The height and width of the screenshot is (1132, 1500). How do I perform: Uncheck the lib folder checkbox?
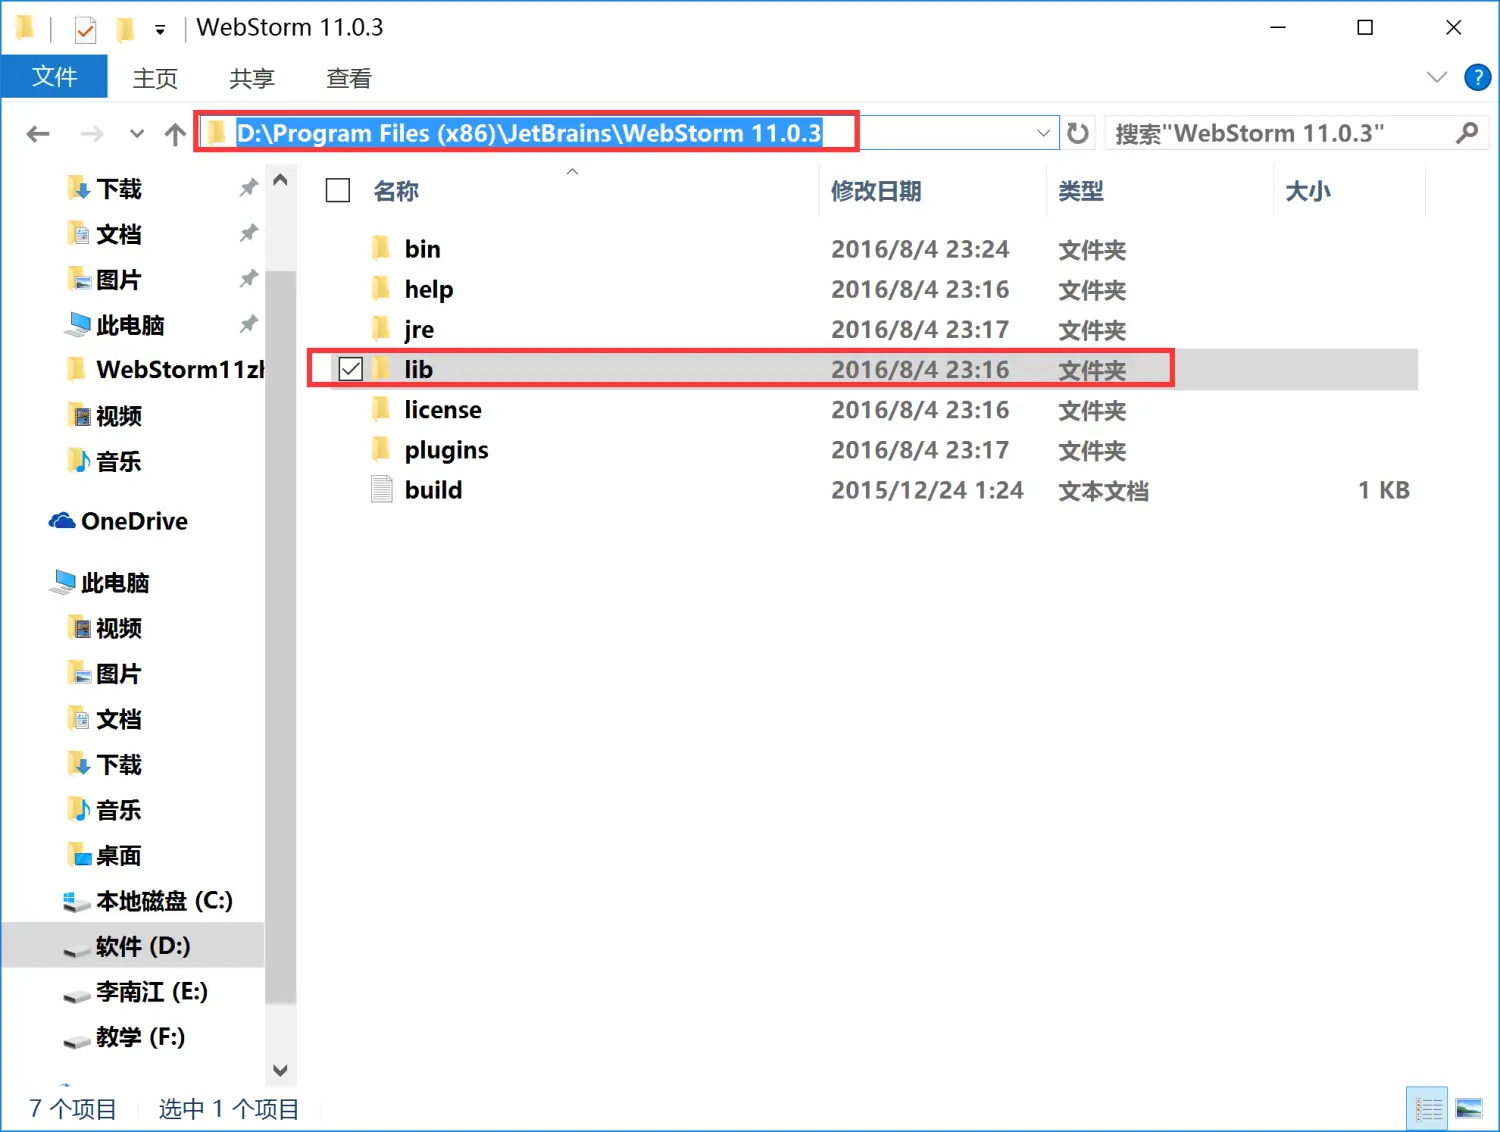pos(350,369)
